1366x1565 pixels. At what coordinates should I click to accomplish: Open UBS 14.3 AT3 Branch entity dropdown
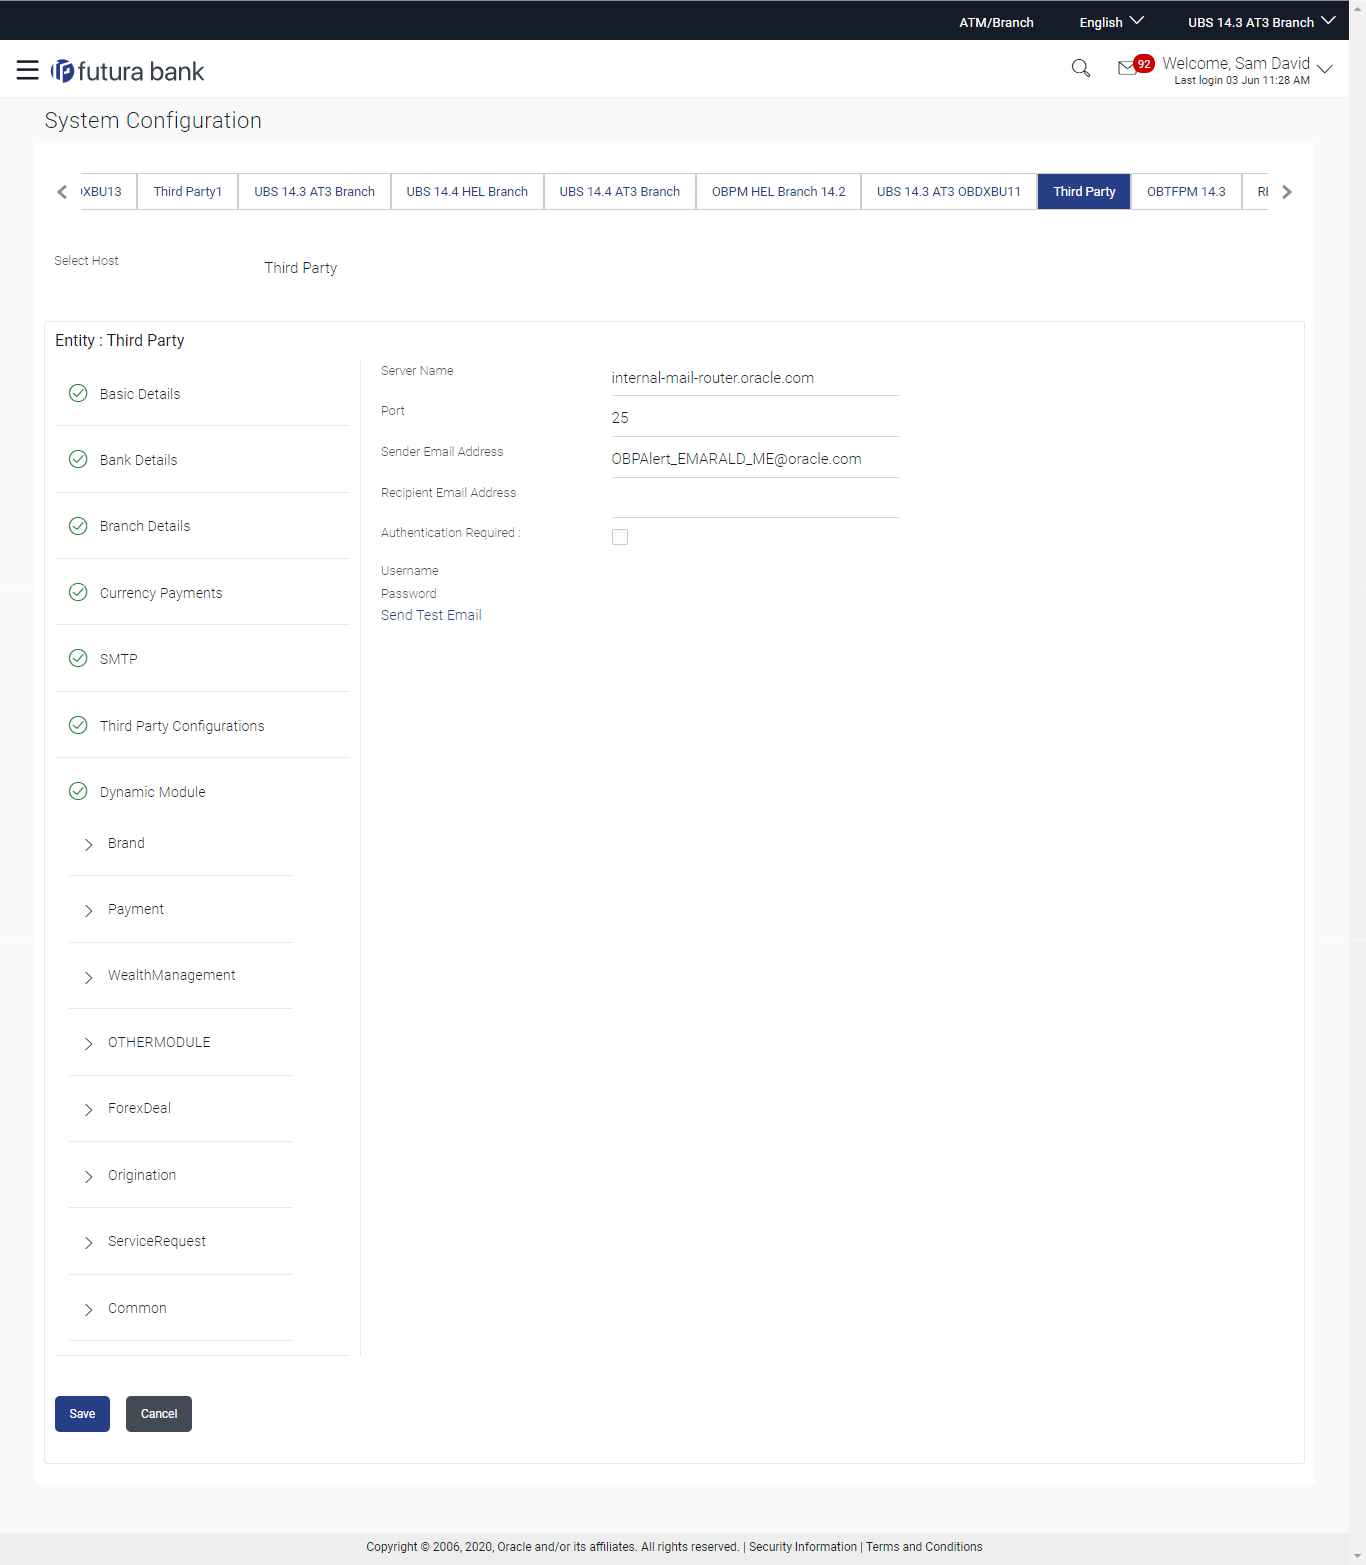tap(1261, 22)
